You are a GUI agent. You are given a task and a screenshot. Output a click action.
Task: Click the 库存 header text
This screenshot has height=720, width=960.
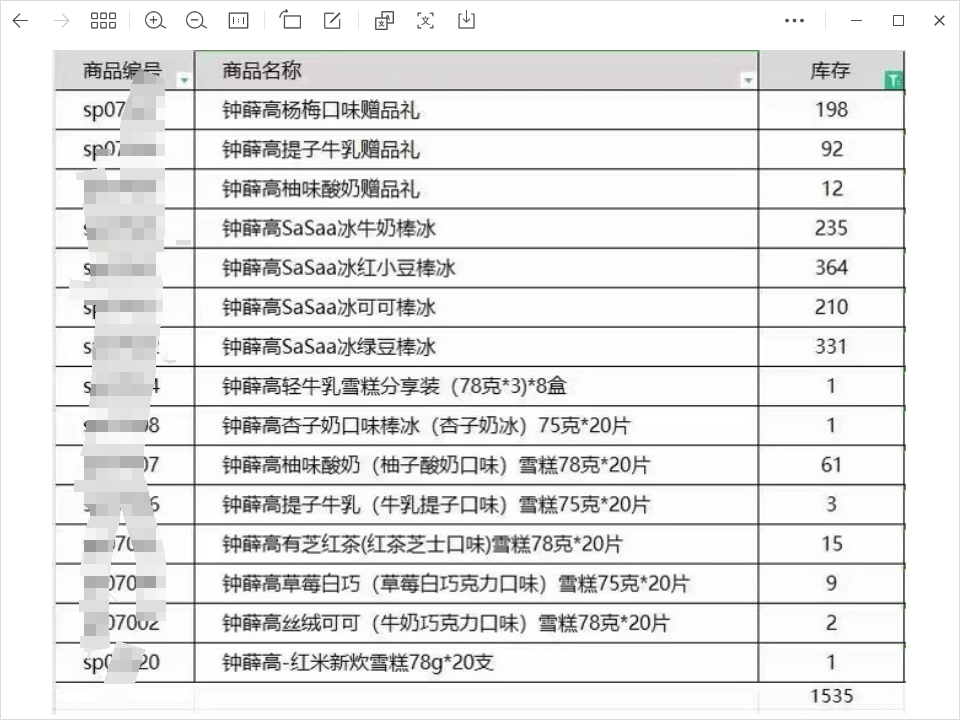(830, 70)
